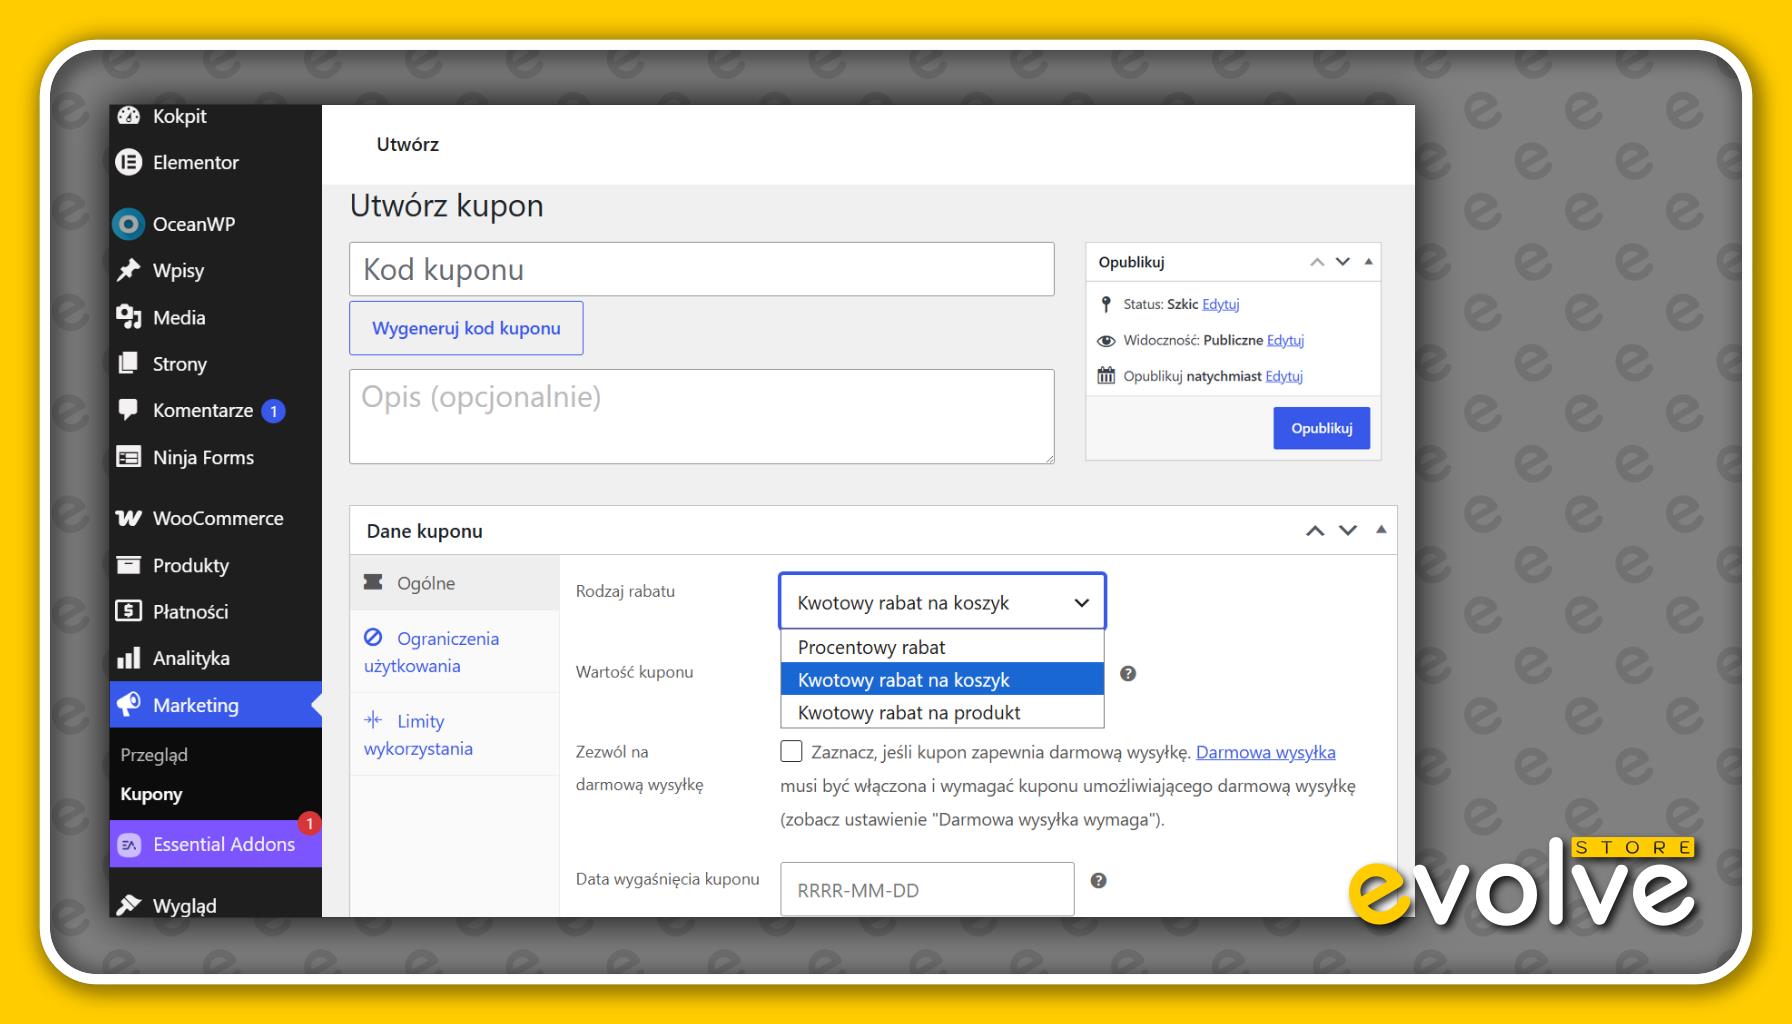
Task: Click the Komentarze notification badge
Action: click(x=274, y=411)
